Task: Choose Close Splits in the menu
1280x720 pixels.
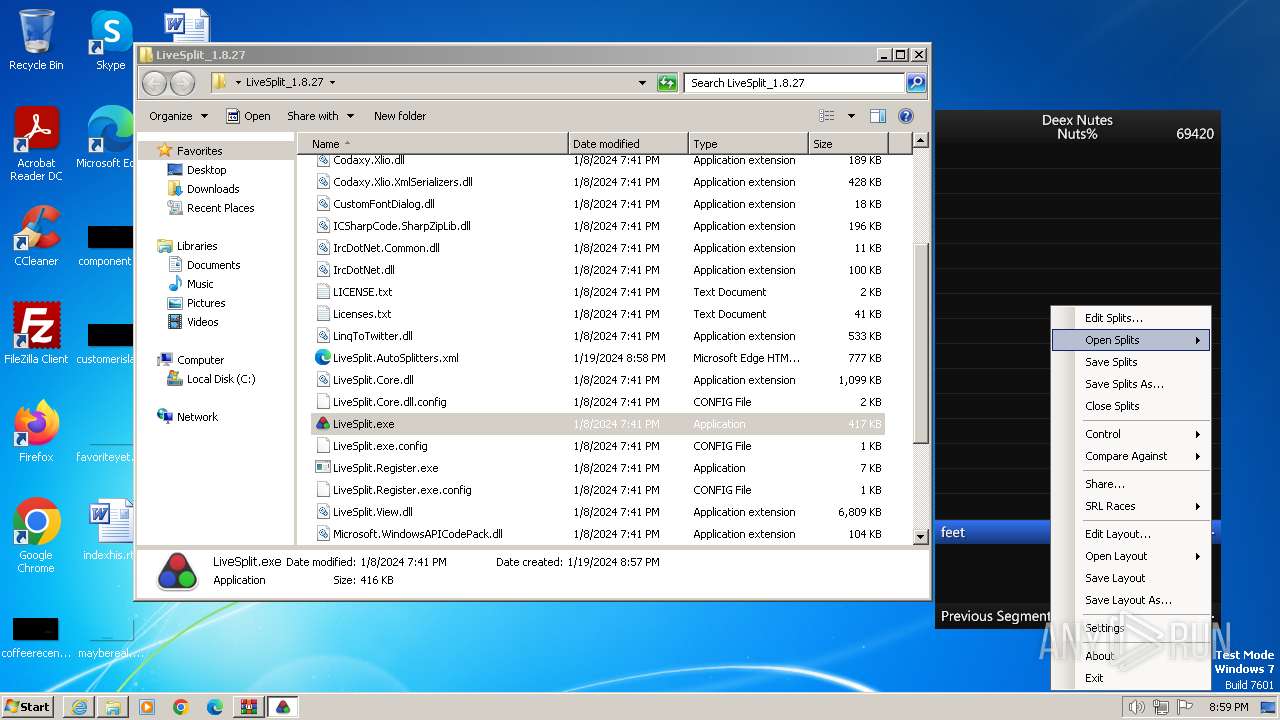Action: coord(1131,406)
